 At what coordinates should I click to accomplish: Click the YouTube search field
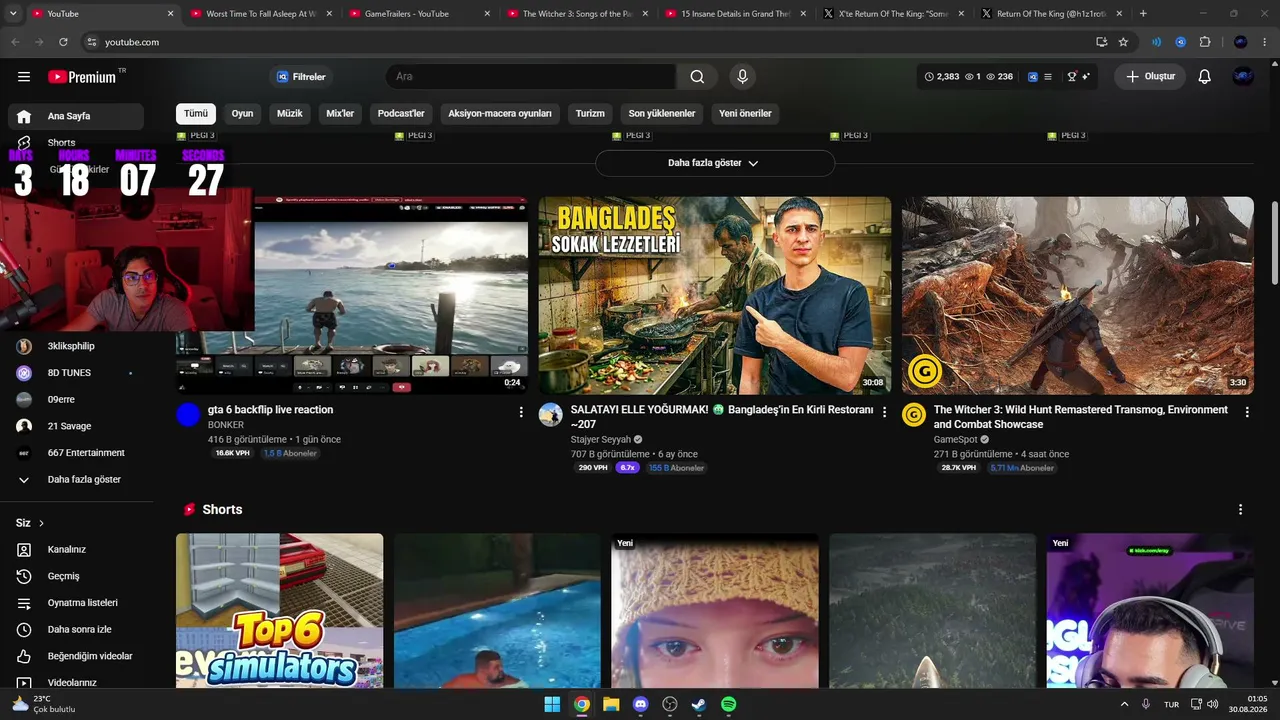530,77
